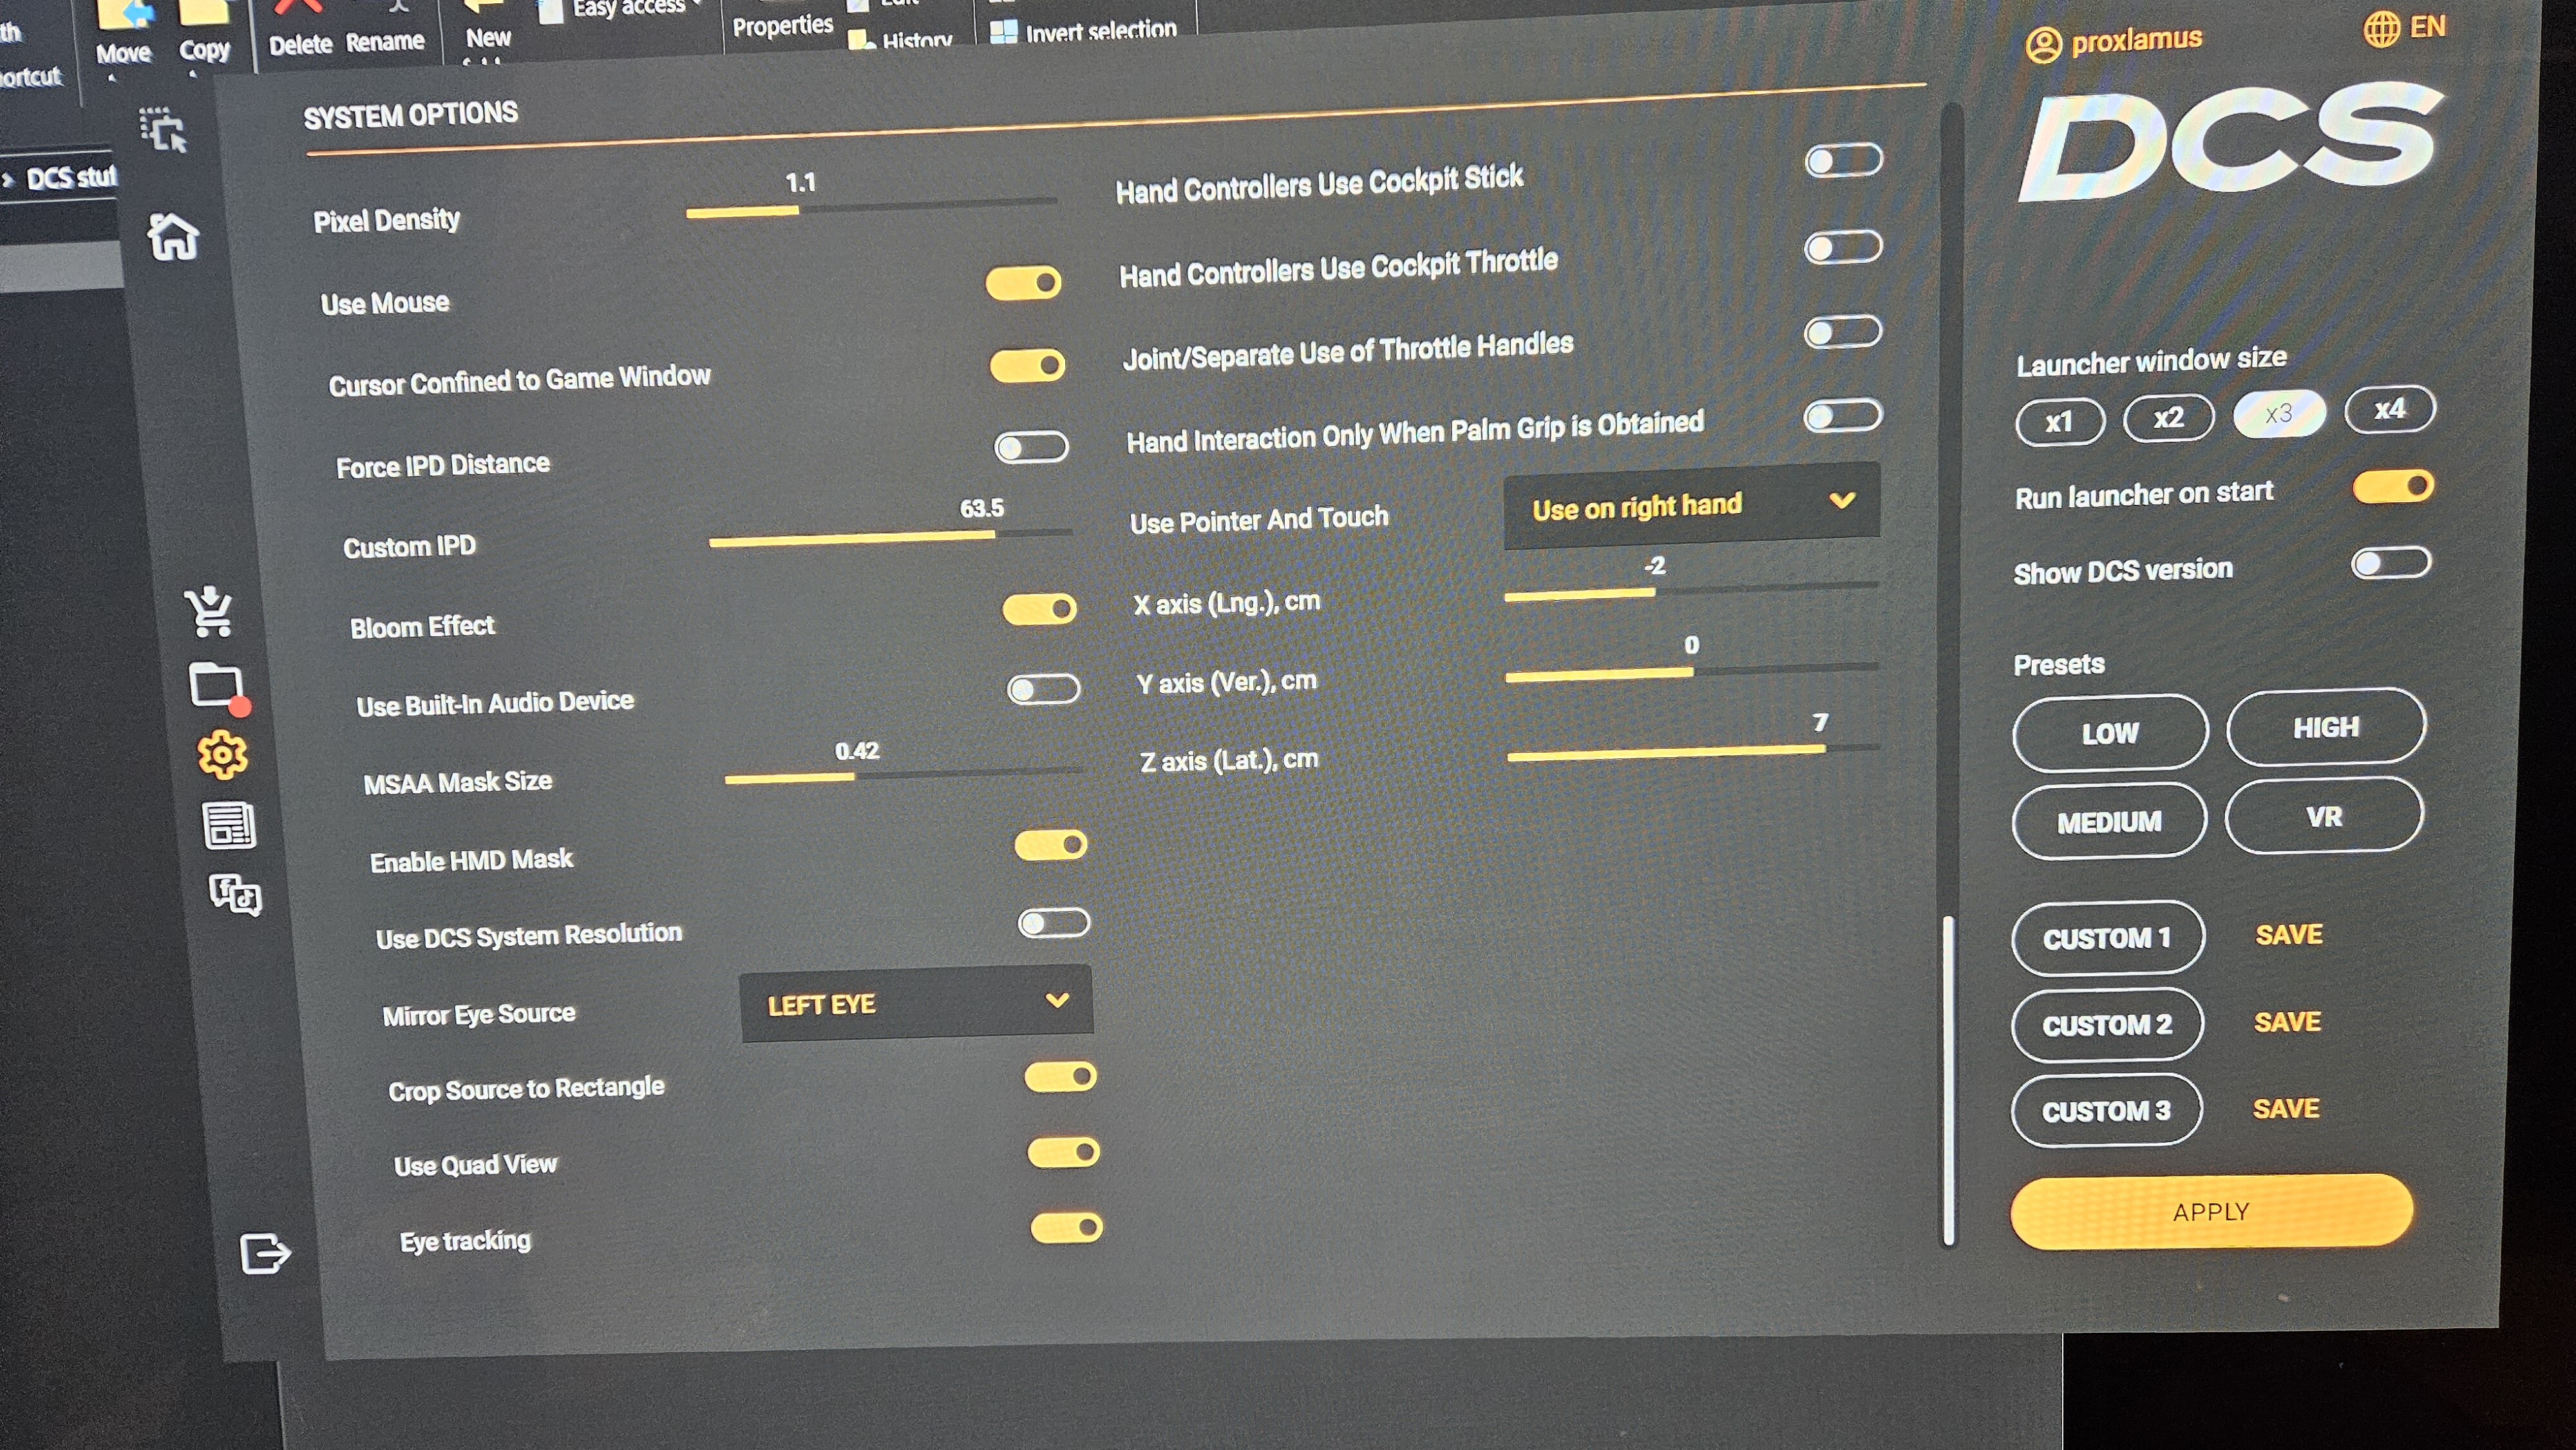Disable the Use Quad View switch
2576x1450 pixels.
1064,1152
